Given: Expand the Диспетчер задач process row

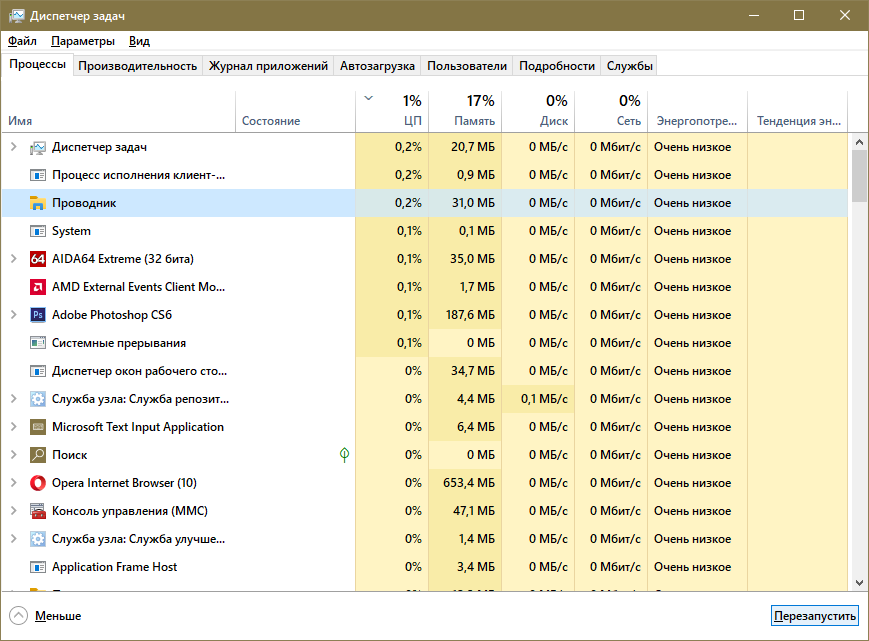Looking at the screenshot, I should pyautogui.click(x=13, y=147).
